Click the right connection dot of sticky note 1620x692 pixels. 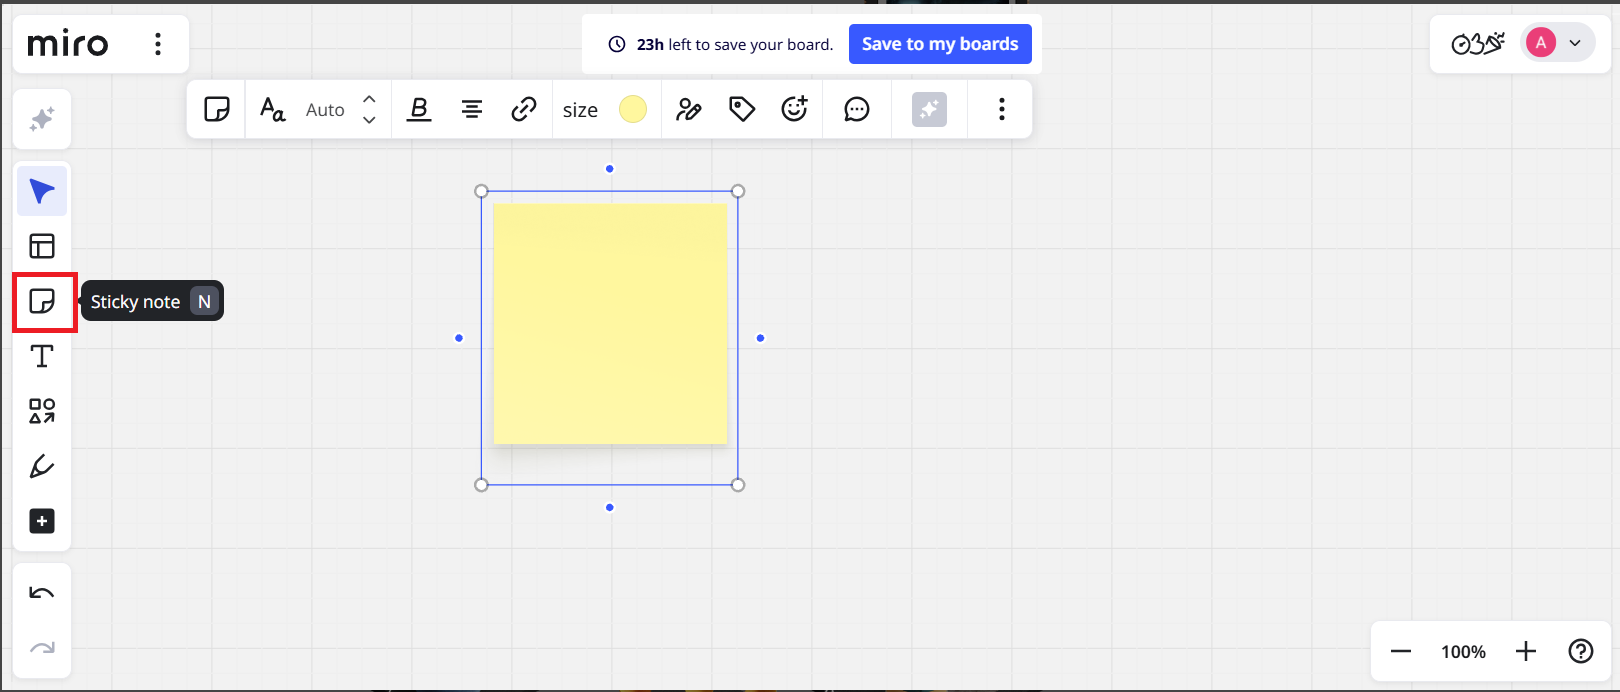[761, 338]
